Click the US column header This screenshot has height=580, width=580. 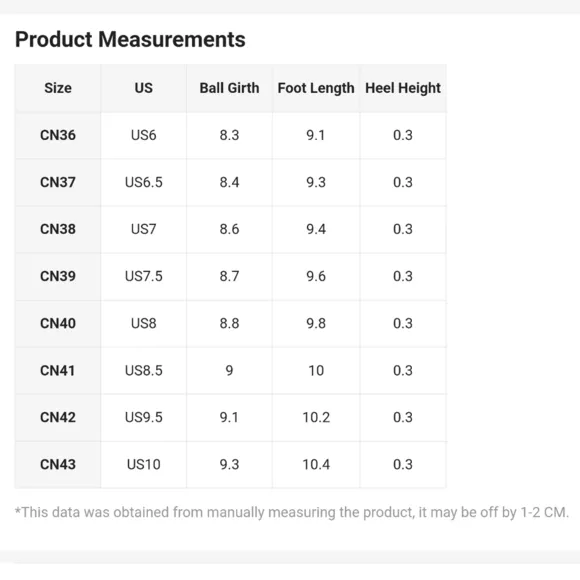click(144, 88)
